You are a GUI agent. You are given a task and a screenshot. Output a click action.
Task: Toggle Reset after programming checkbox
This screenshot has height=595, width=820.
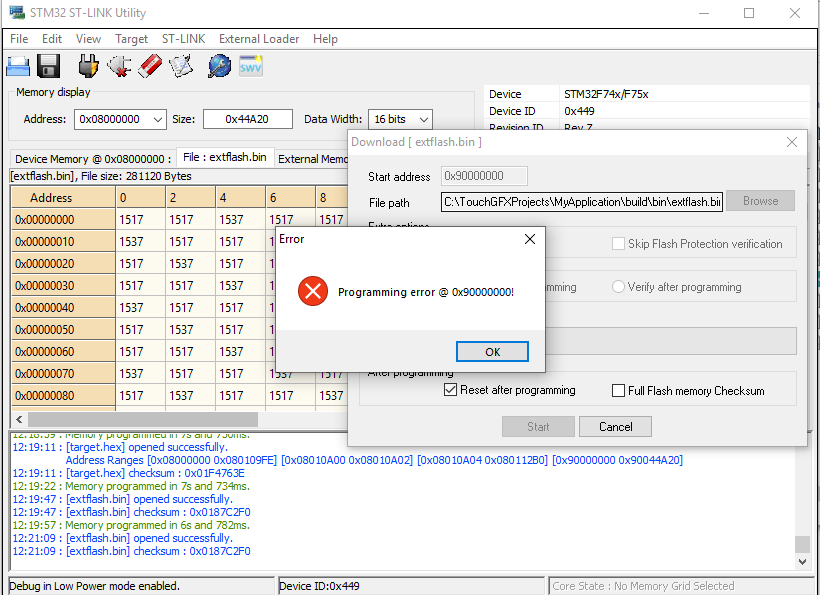(450, 390)
